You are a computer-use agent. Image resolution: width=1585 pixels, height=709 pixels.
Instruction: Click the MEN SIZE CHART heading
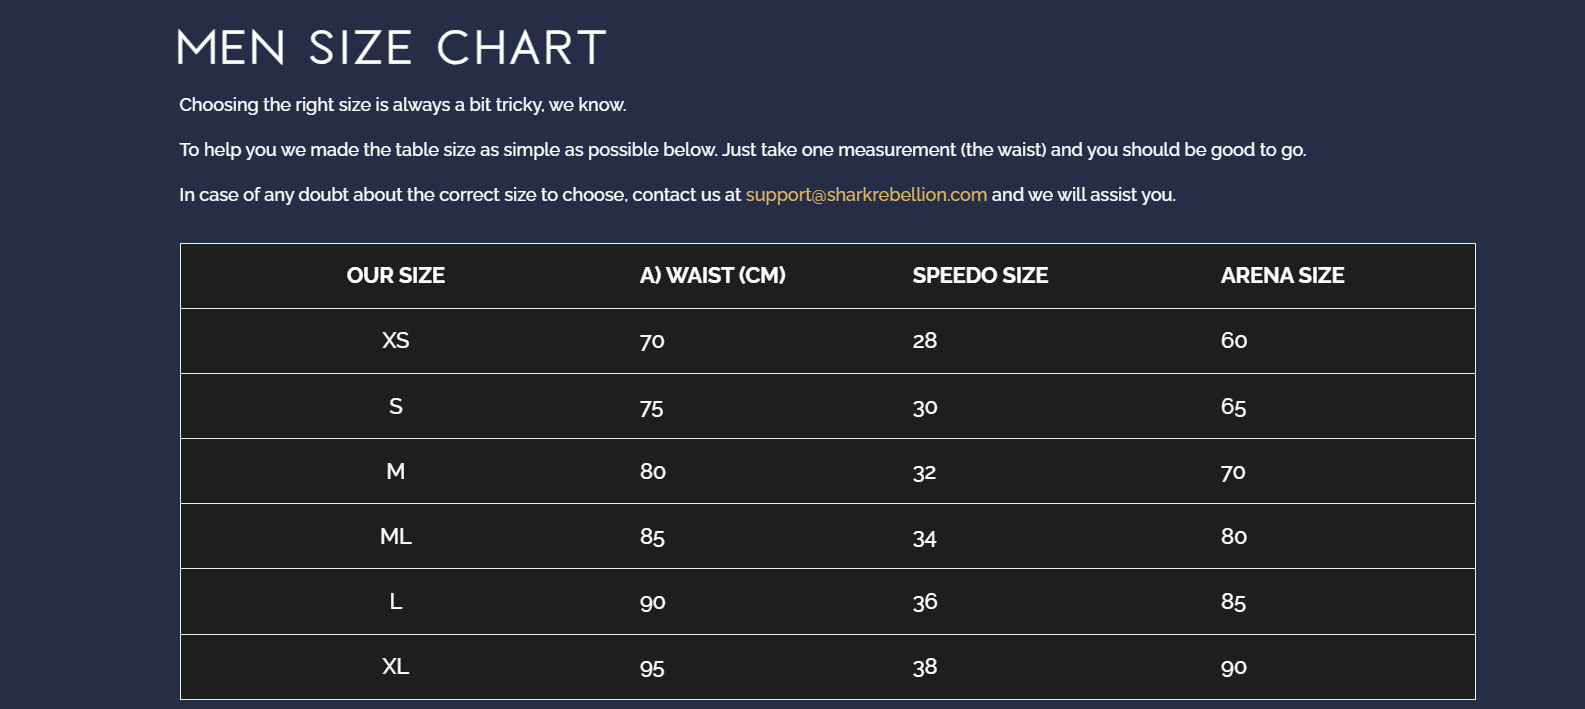[x=392, y=48]
